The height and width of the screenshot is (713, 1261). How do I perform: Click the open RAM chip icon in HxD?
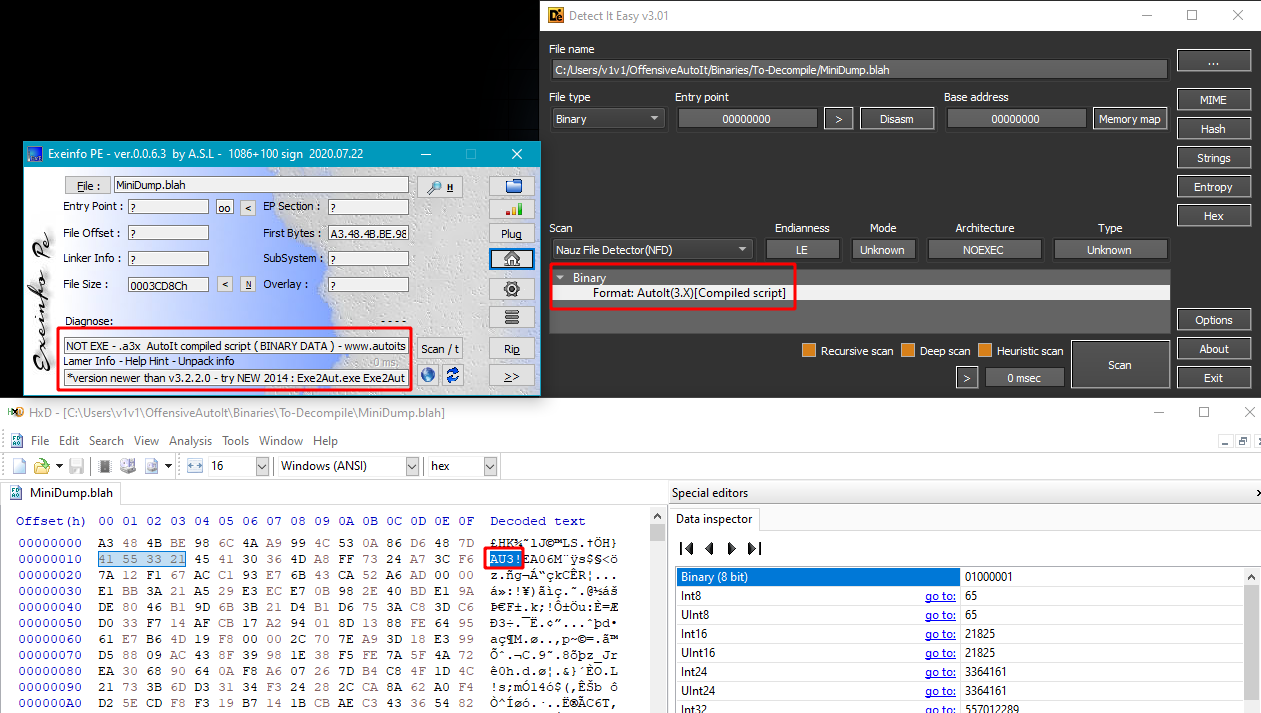(x=104, y=466)
